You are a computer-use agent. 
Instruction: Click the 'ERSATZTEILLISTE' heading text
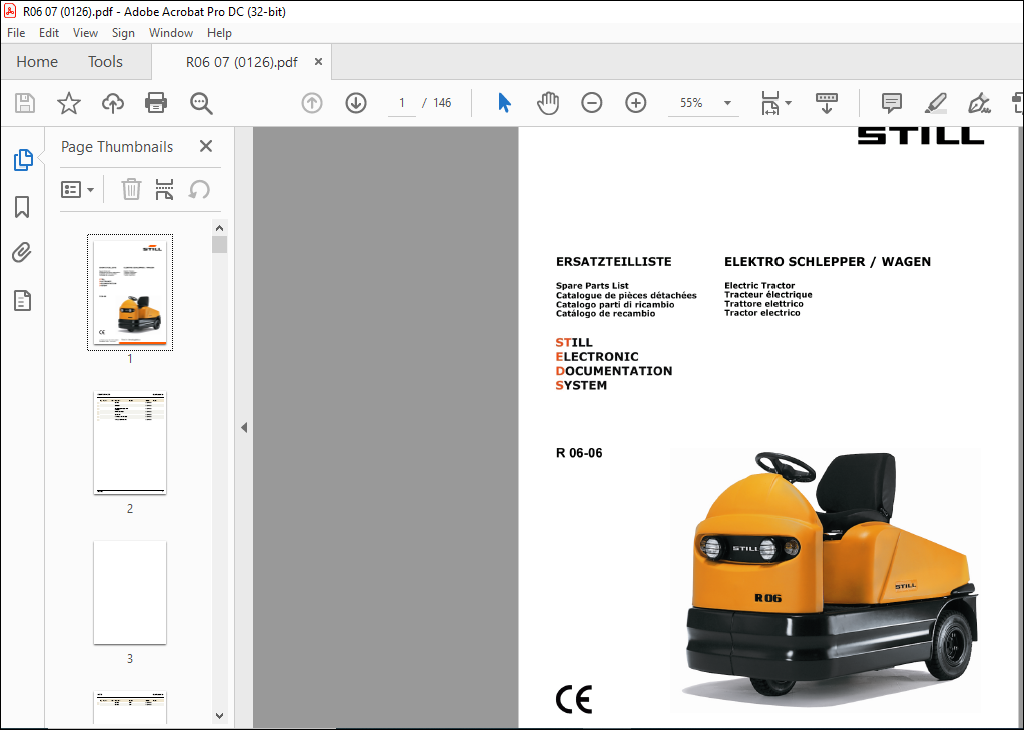[x=613, y=262]
